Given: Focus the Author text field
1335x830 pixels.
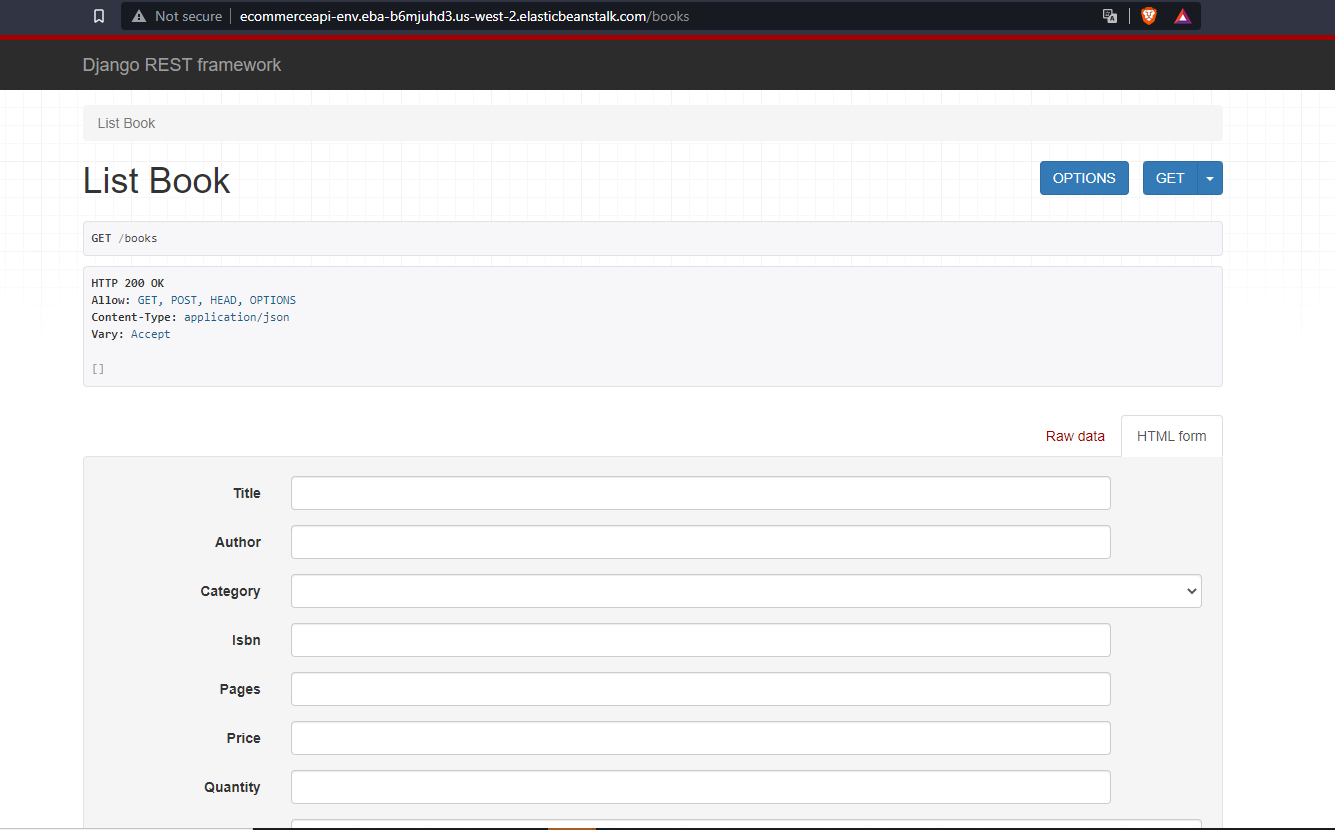Looking at the screenshot, I should pos(700,541).
